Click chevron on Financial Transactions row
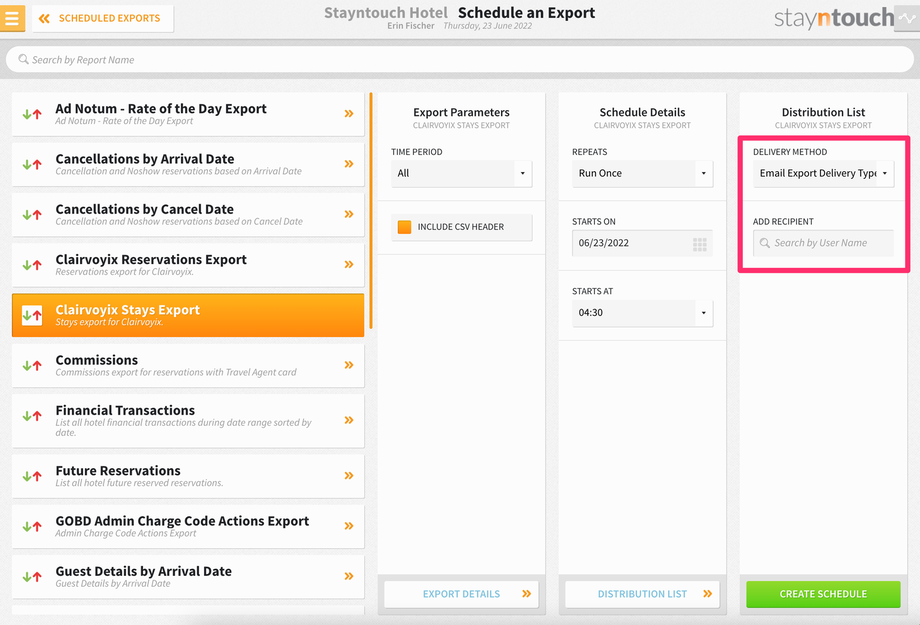The image size is (920, 625). 349,420
